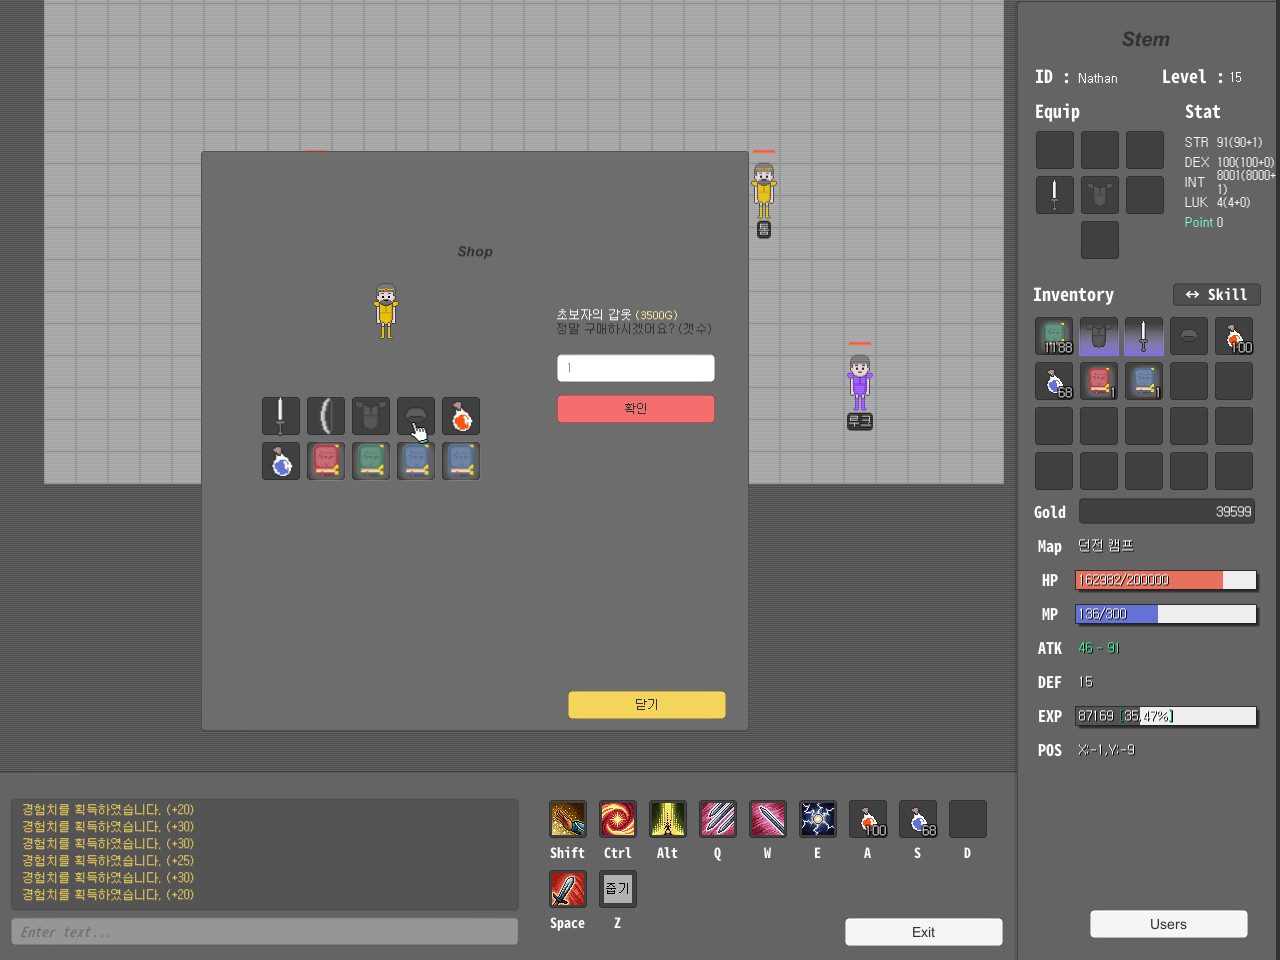
Task: Activate the fireball skill on Ctrl
Action: tap(617, 819)
